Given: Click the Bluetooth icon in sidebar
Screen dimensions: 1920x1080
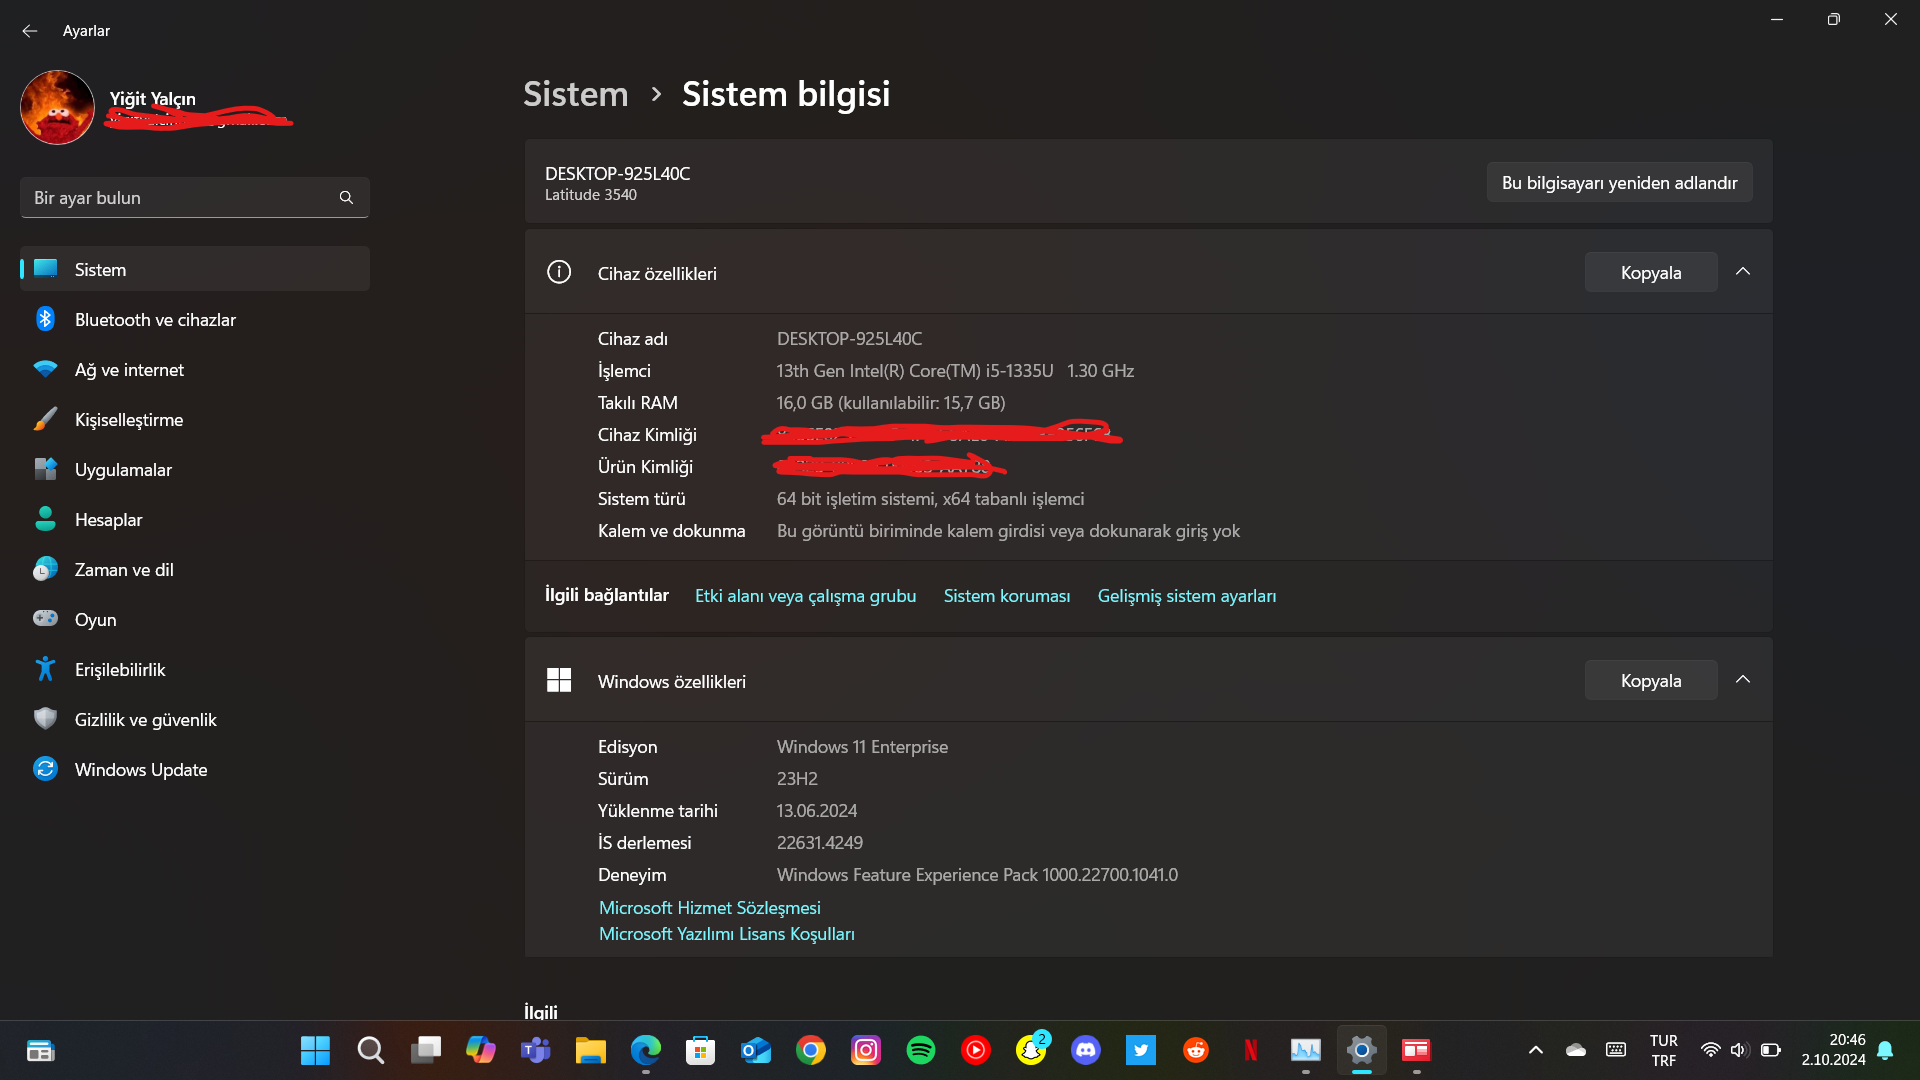Looking at the screenshot, I should coord(45,319).
